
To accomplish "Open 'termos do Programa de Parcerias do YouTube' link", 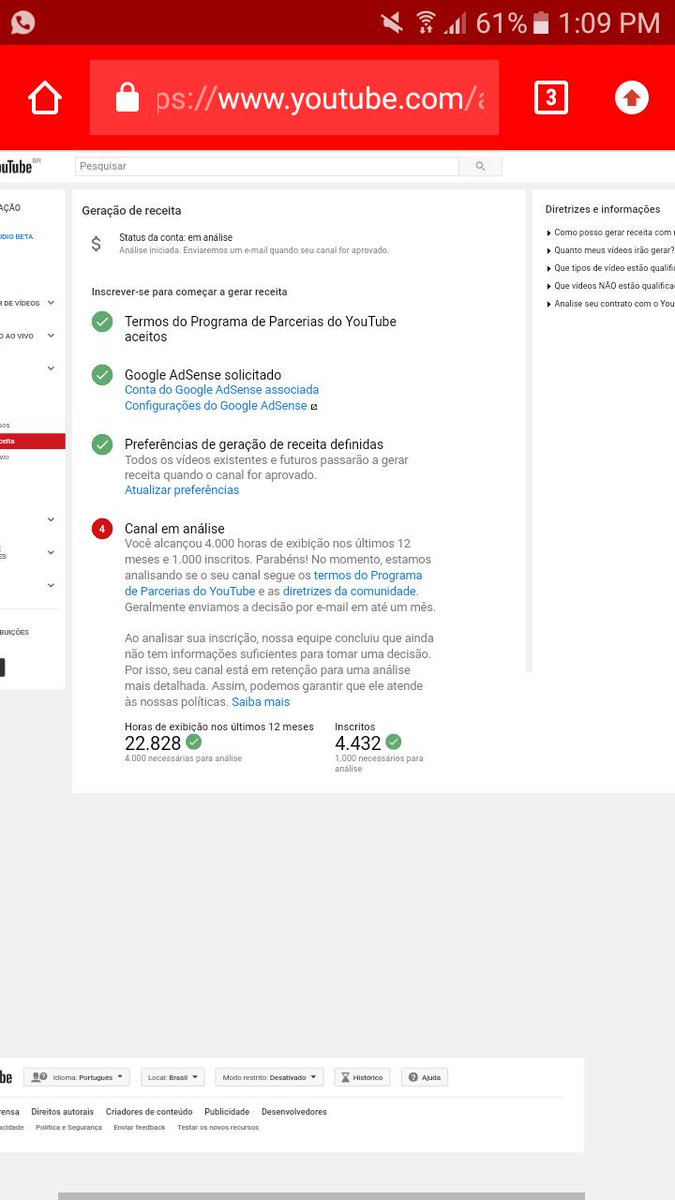I will click(273, 583).
